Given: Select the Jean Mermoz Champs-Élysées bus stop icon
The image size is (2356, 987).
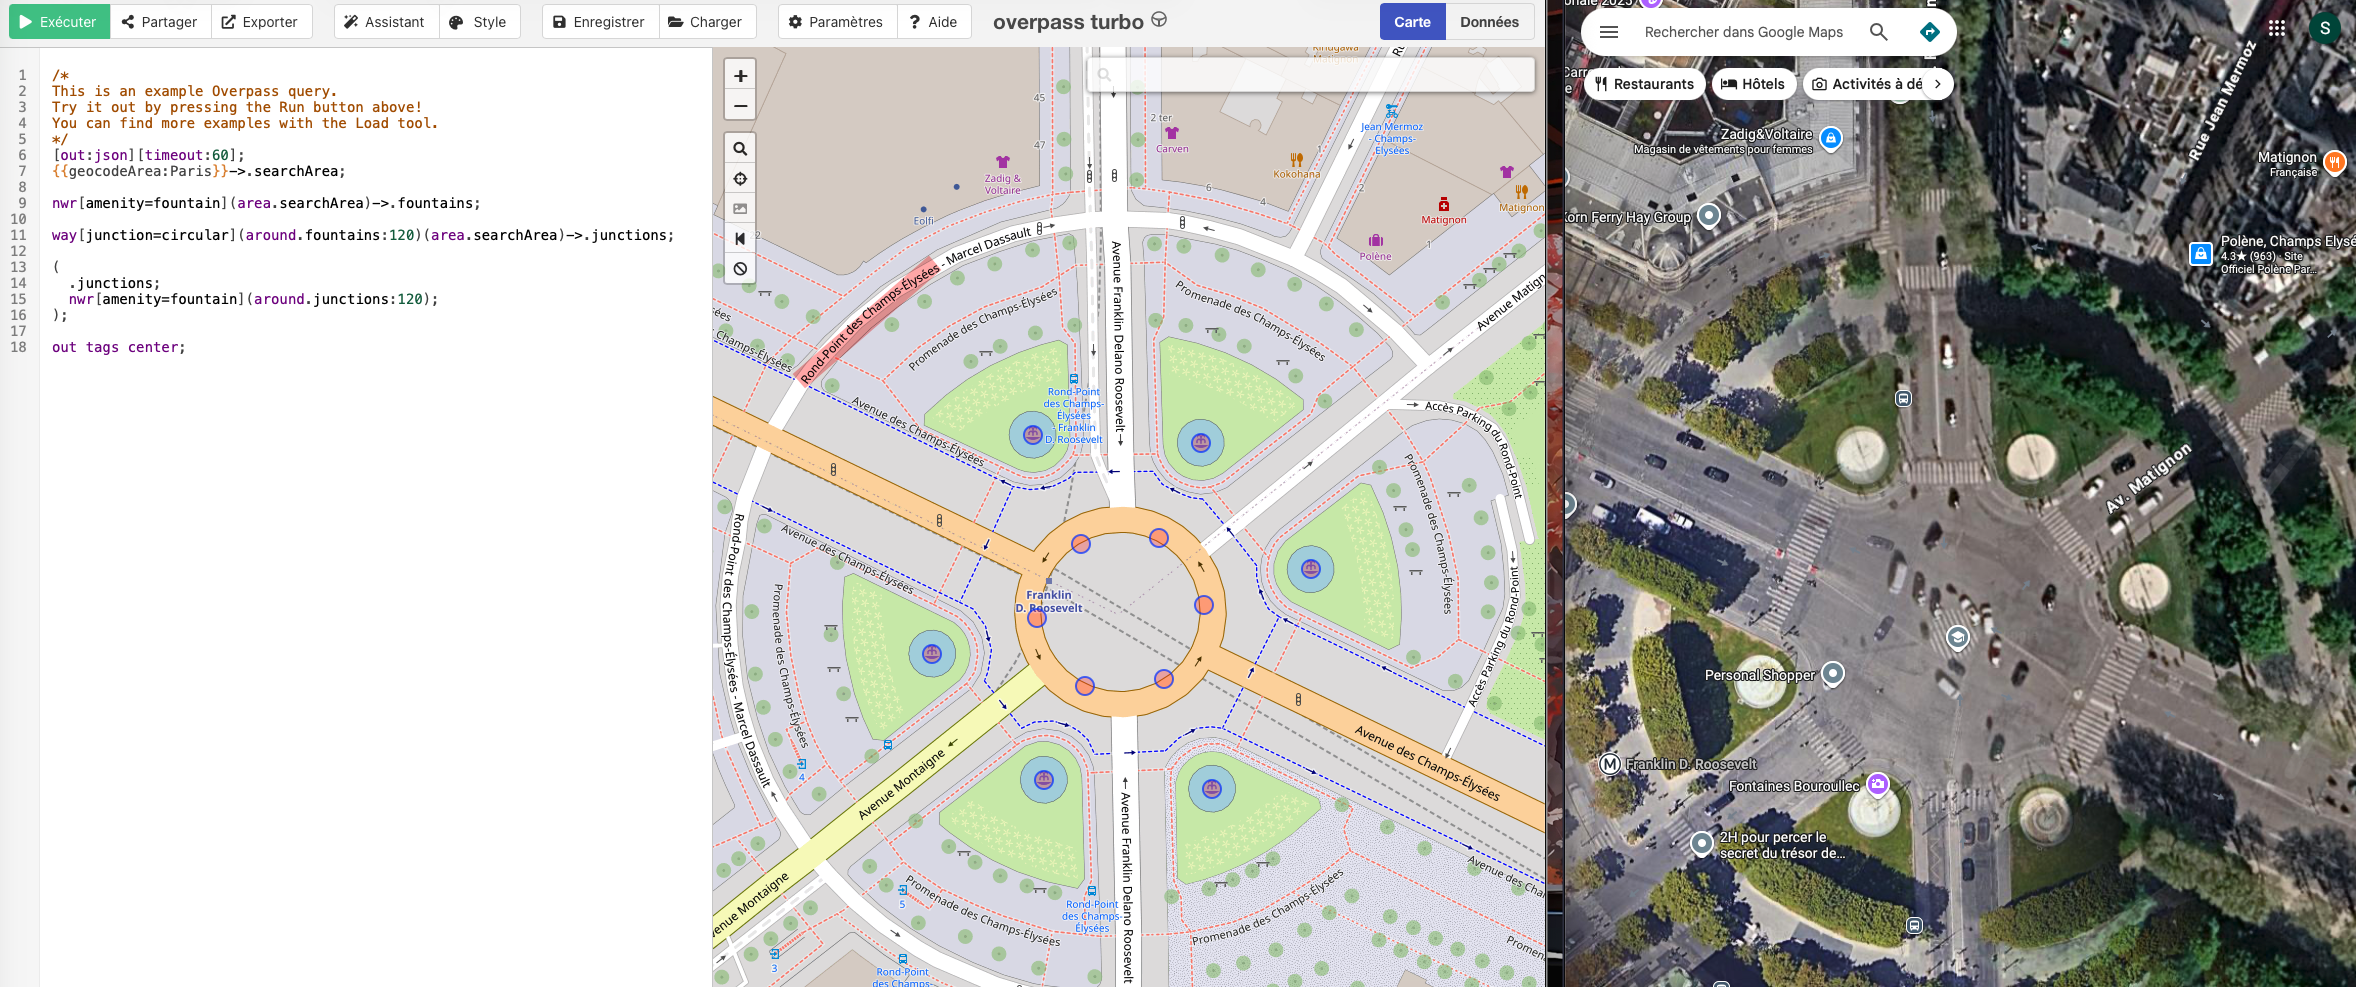Looking at the screenshot, I should (1392, 111).
